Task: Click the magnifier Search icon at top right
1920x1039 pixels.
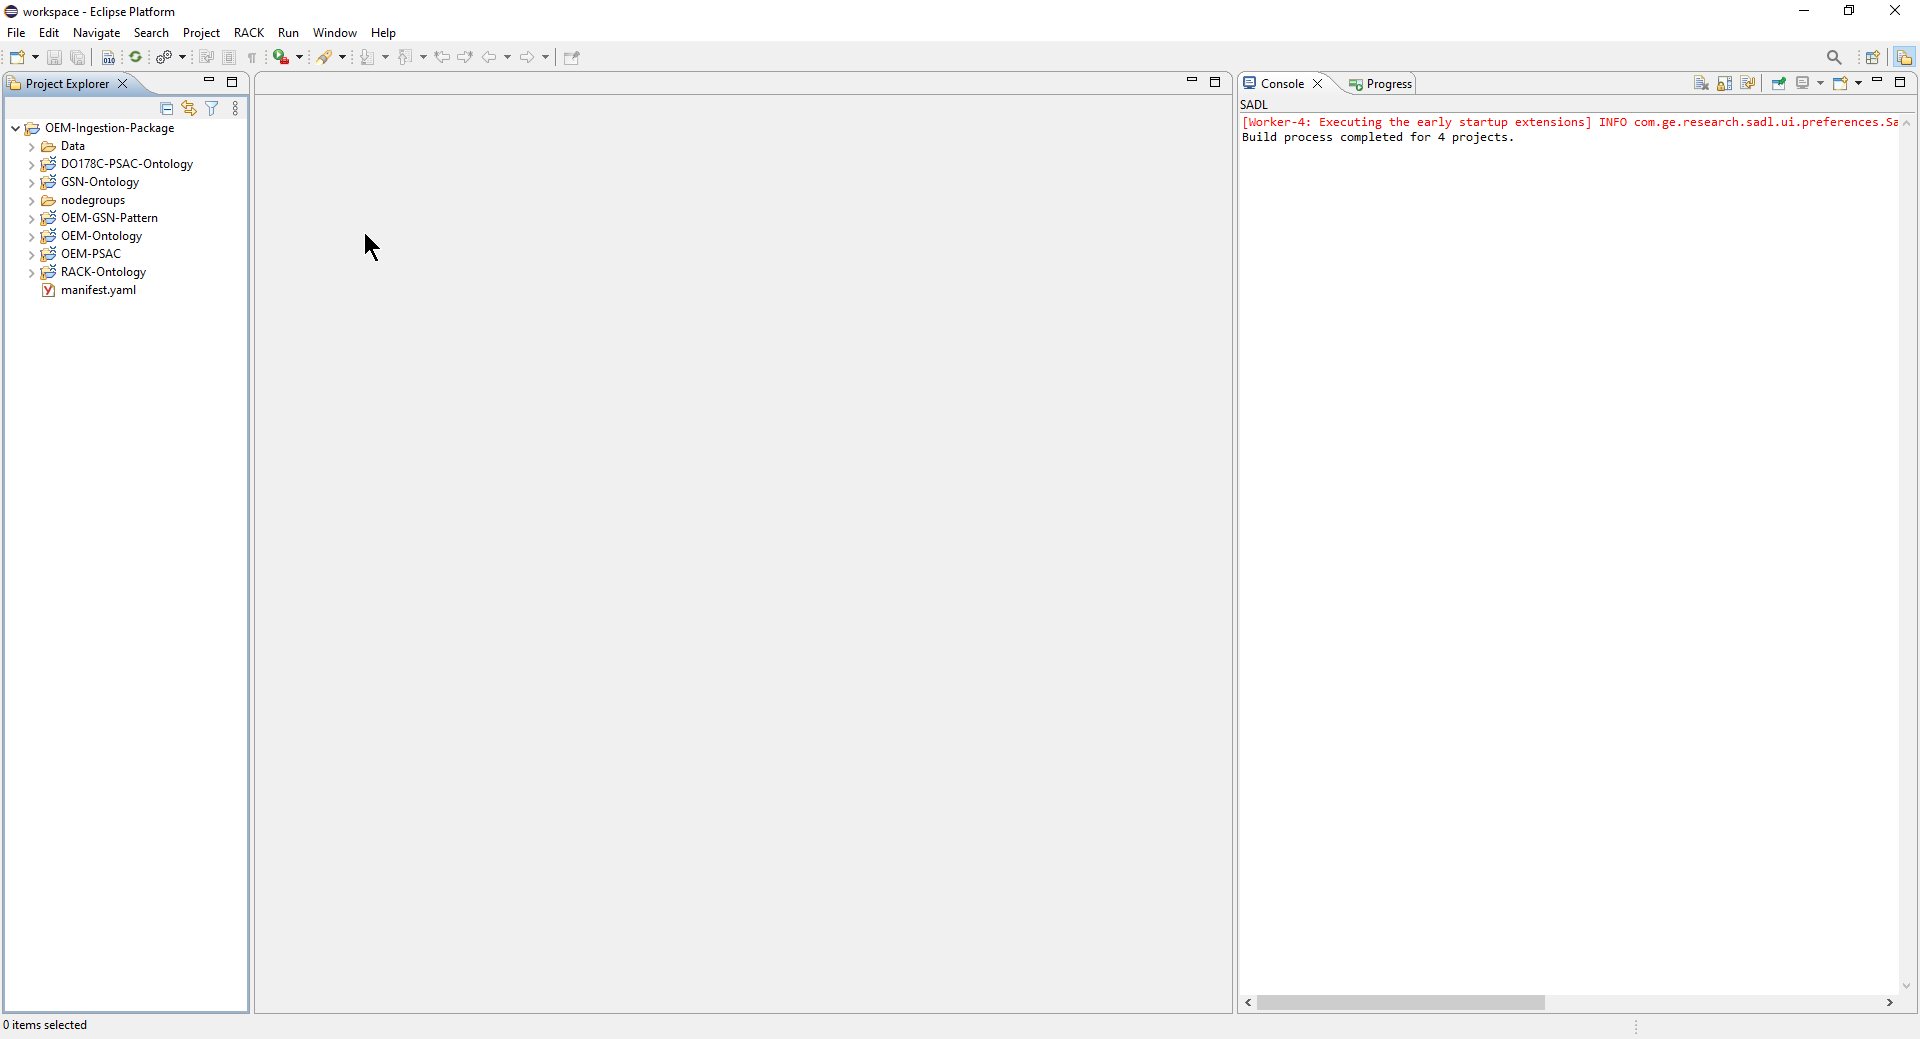Action: [1834, 57]
